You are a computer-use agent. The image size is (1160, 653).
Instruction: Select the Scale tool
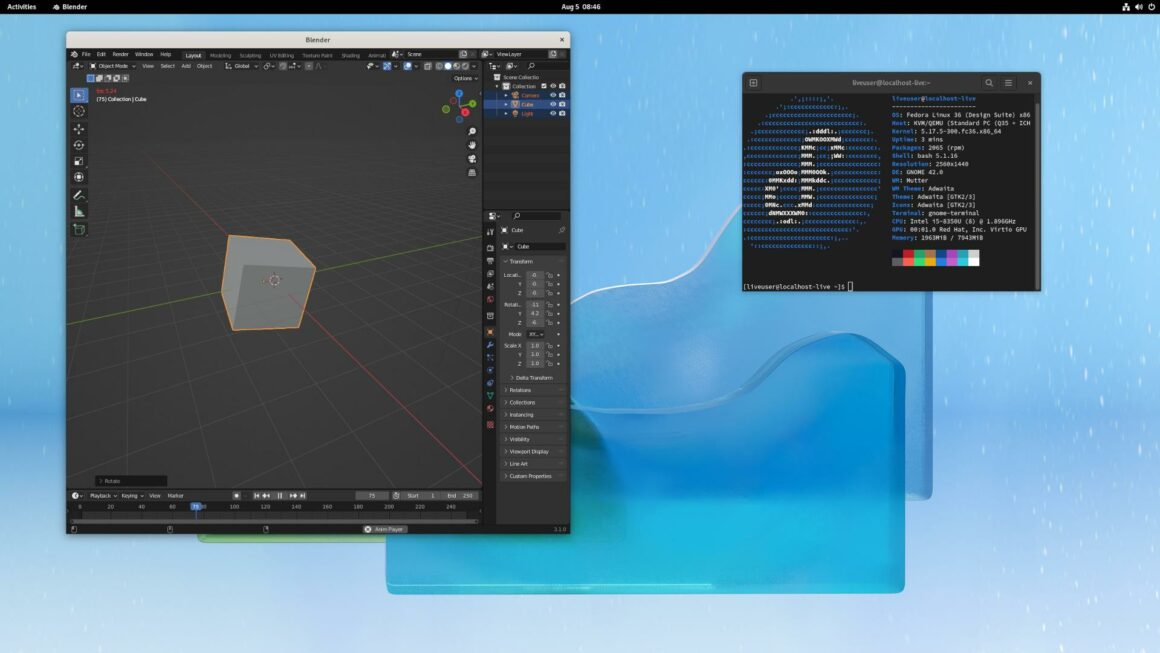(80, 162)
